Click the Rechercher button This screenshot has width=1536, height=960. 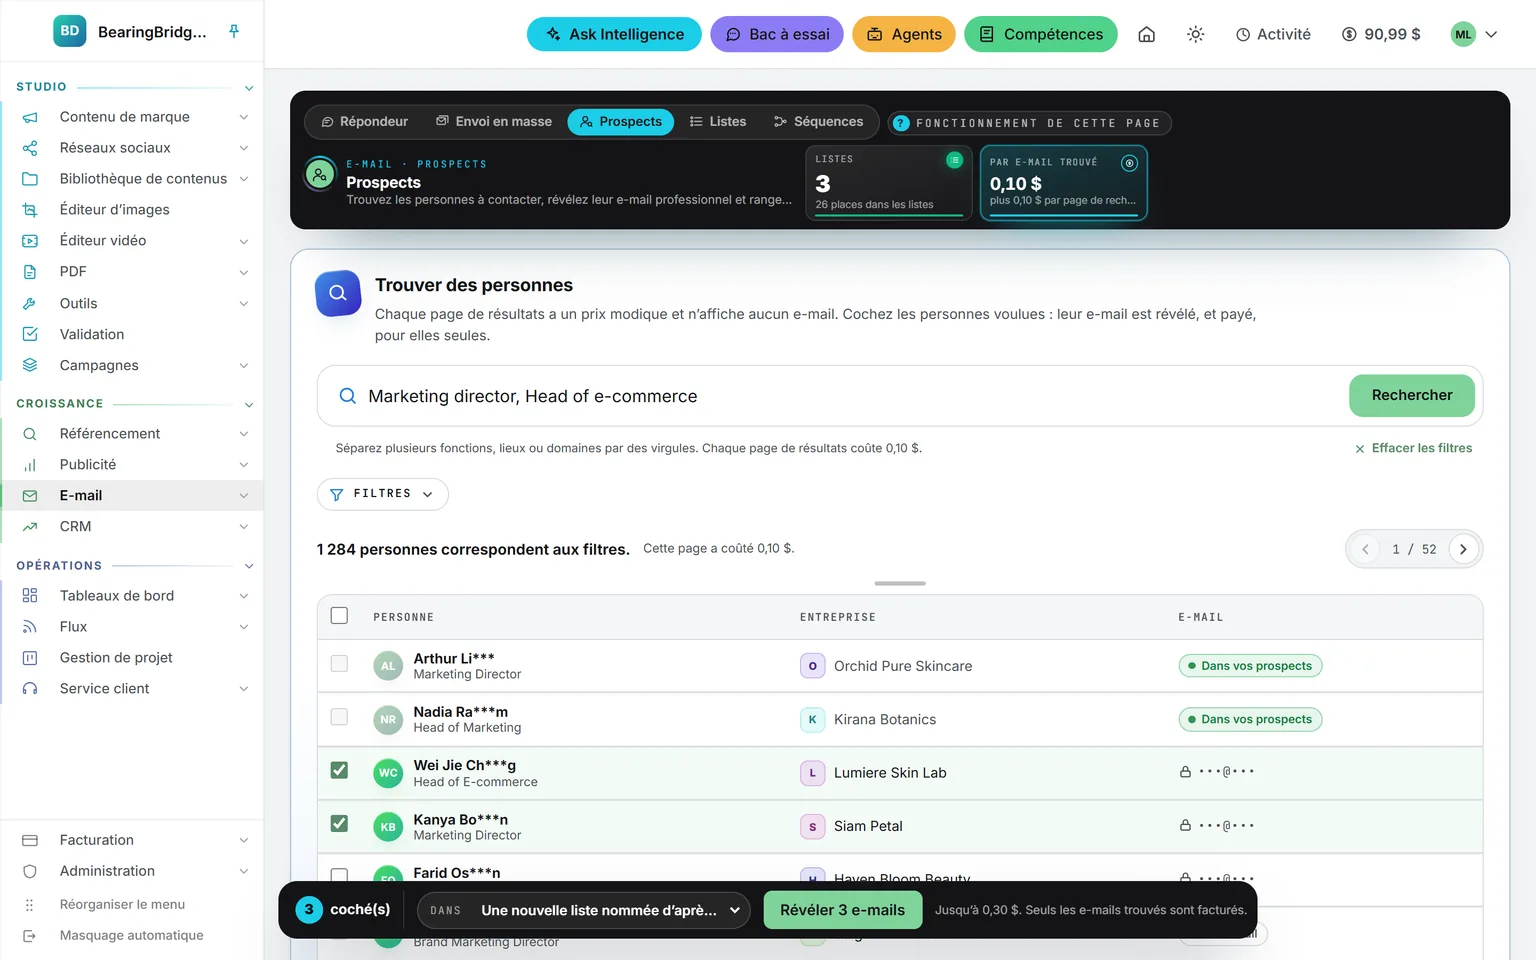pos(1412,396)
